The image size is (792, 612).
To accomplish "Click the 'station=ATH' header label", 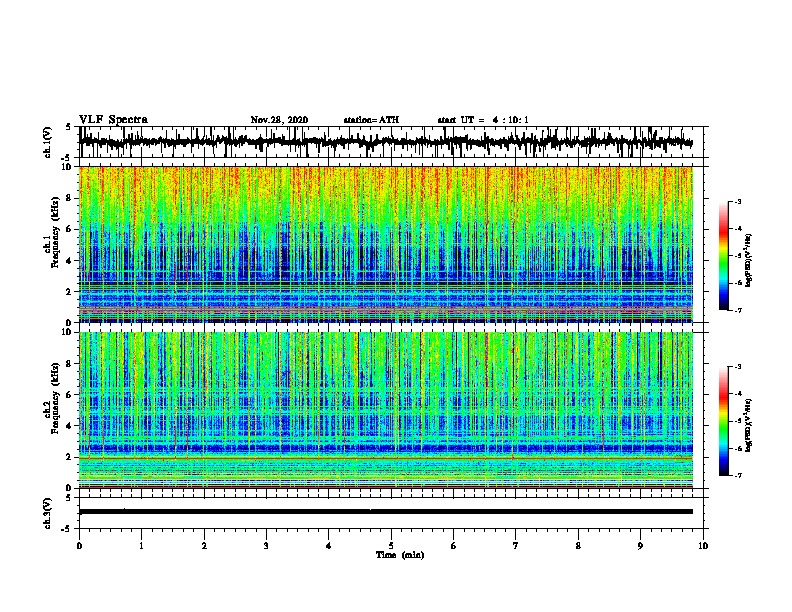I will point(371,120).
